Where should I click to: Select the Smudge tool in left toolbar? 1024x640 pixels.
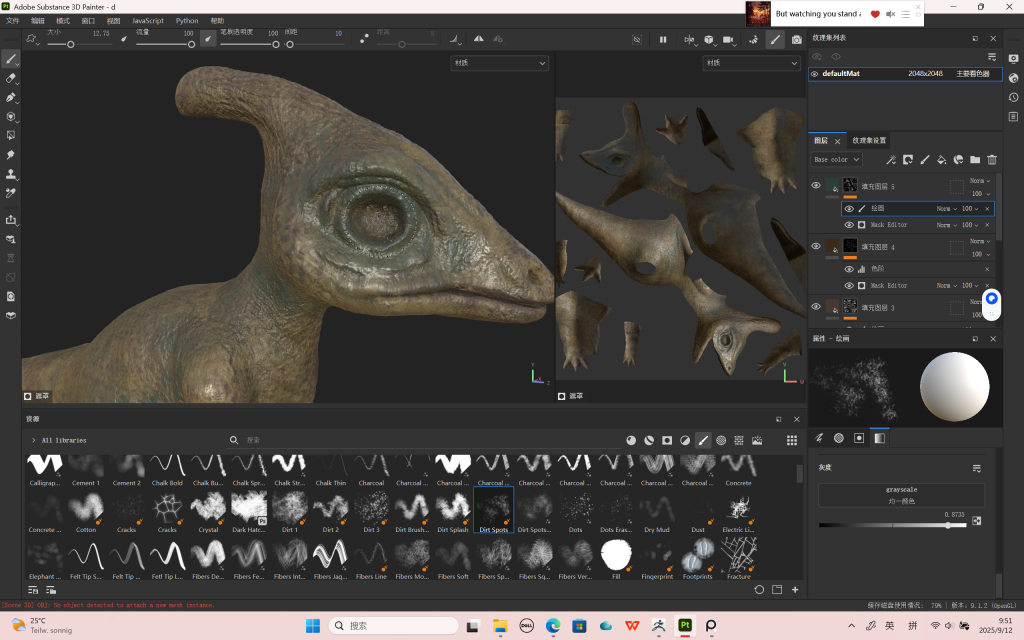[11, 155]
